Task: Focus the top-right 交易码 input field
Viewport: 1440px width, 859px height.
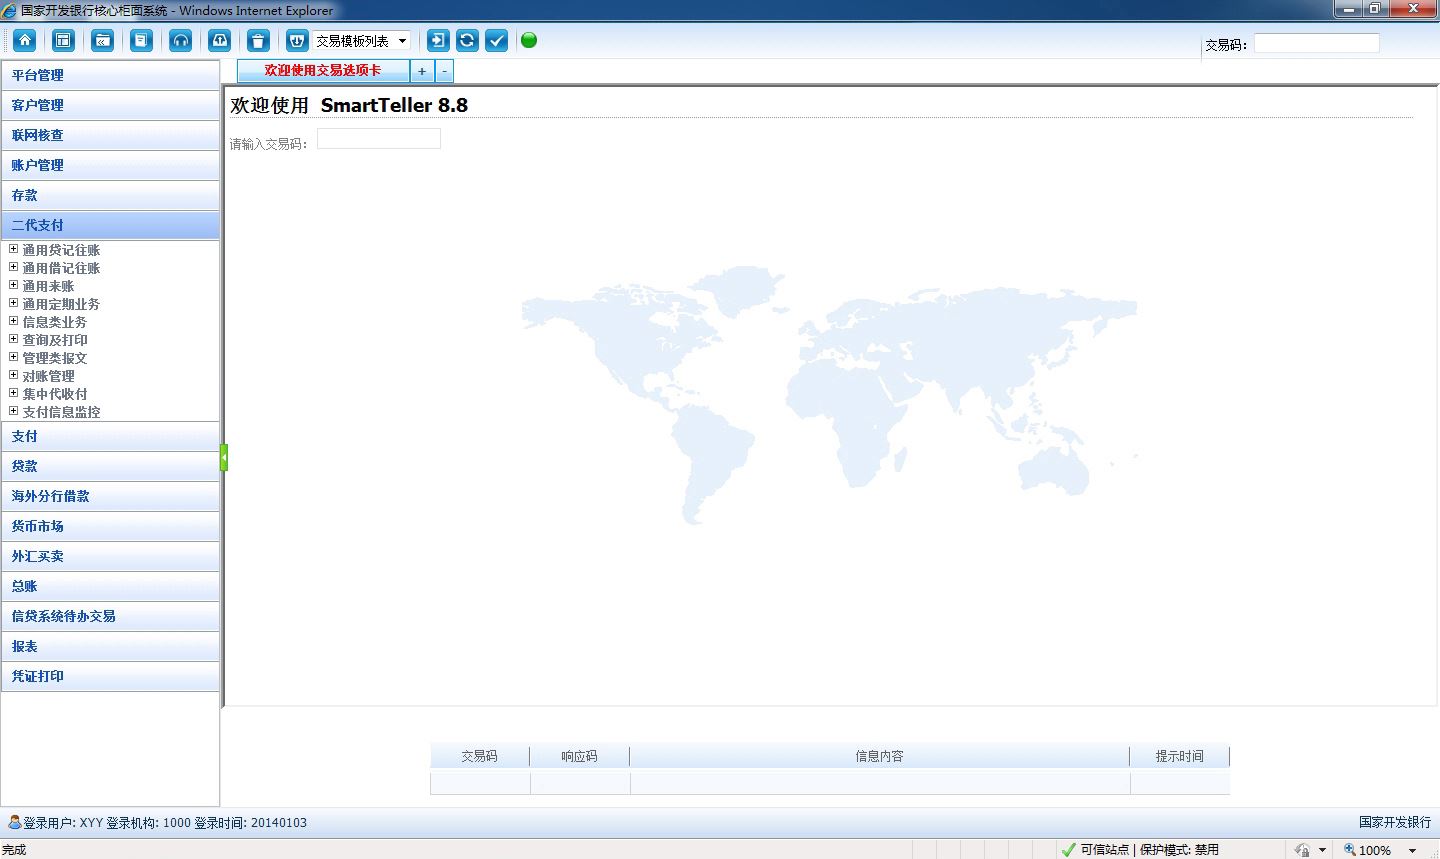Action: coord(1317,43)
